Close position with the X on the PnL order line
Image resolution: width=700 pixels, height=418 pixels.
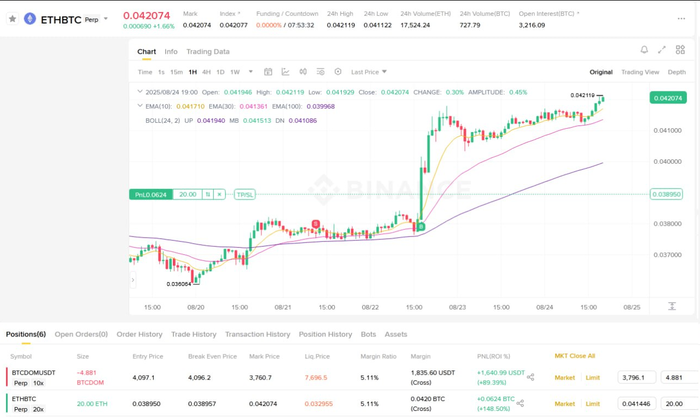(219, 194)
